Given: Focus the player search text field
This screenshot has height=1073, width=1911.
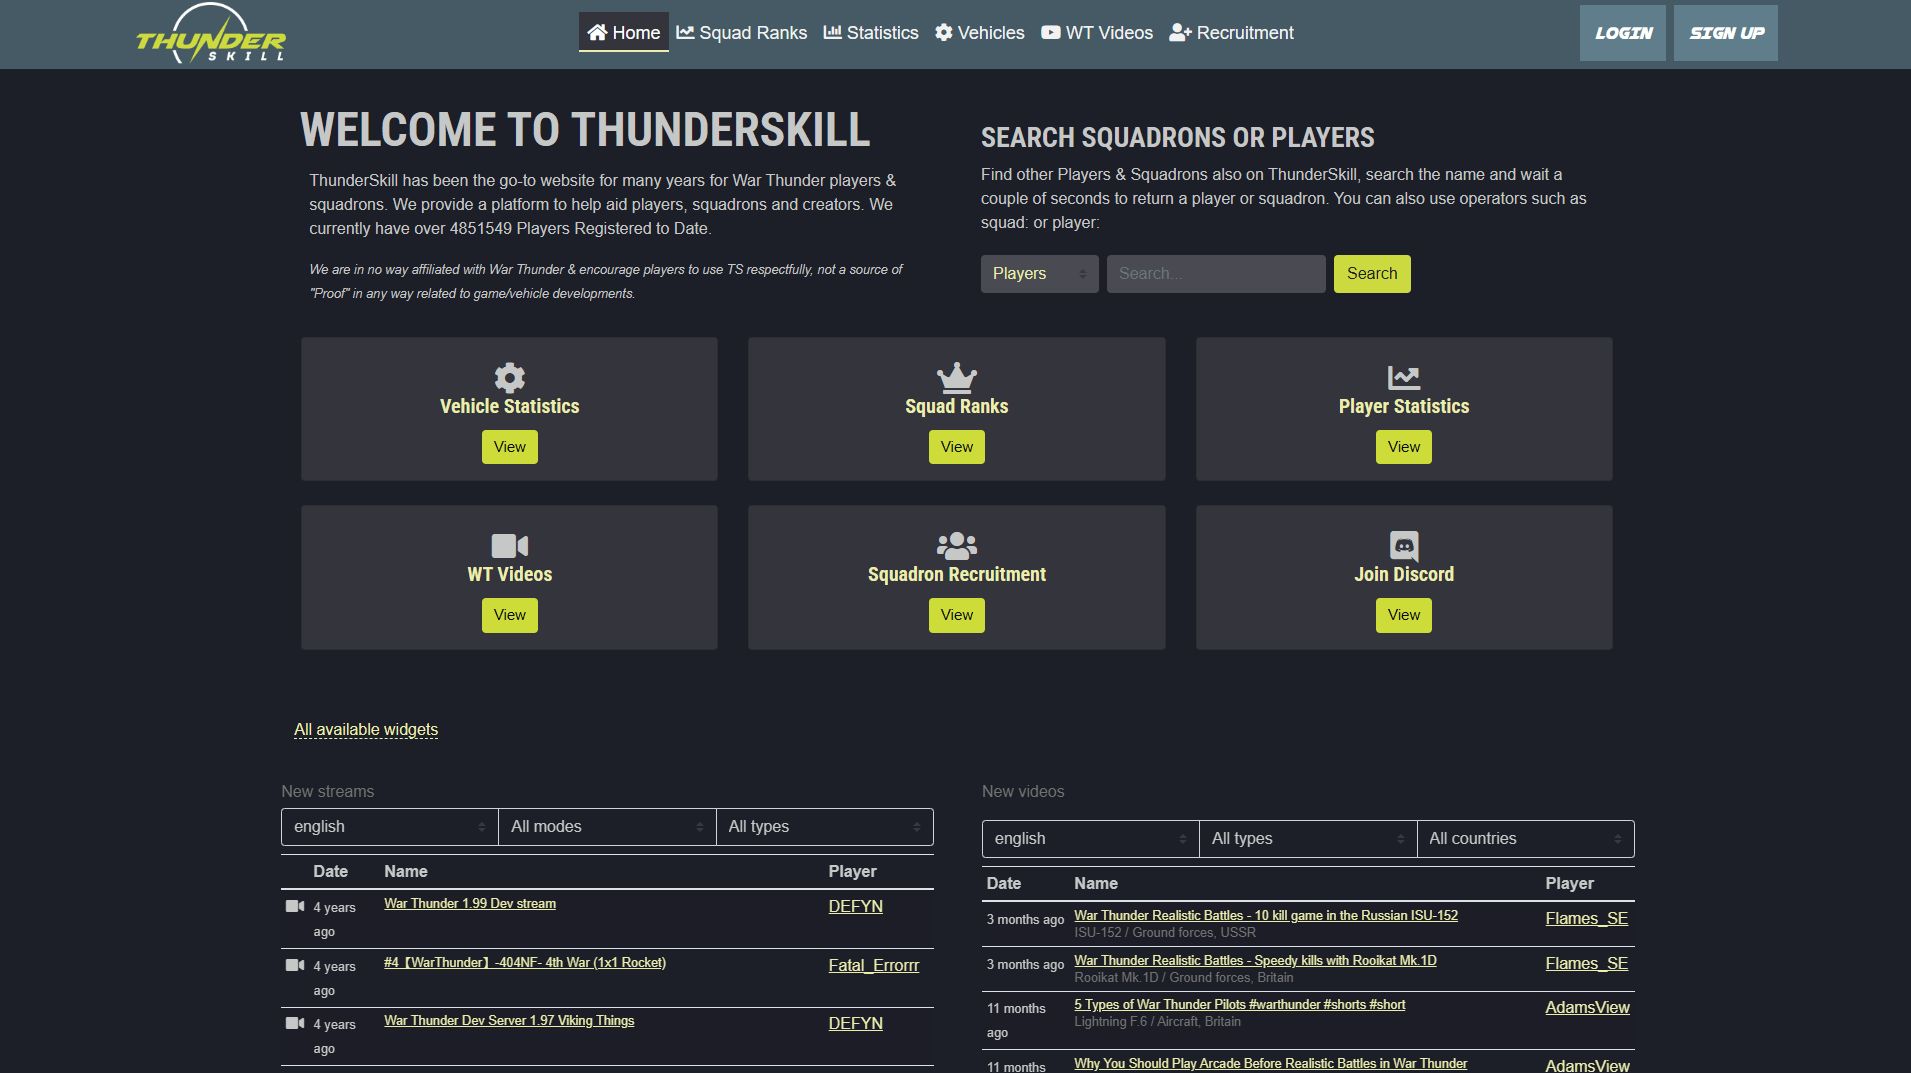Looking at the screenshot, I should click(x=1215, y=274).
